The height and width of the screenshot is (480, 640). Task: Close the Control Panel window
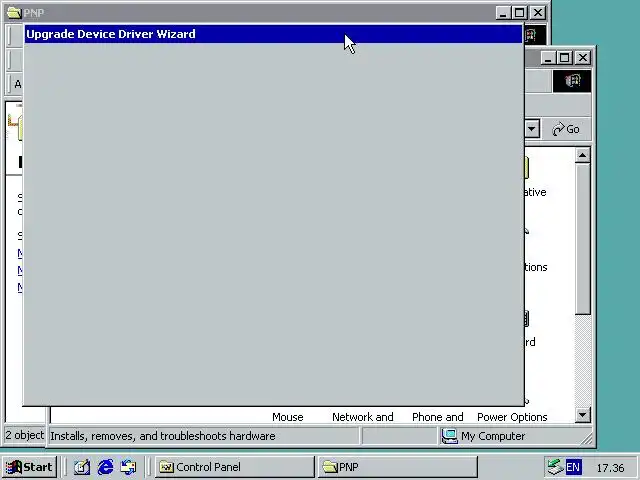pyautogui.click(x=583, y=58)
